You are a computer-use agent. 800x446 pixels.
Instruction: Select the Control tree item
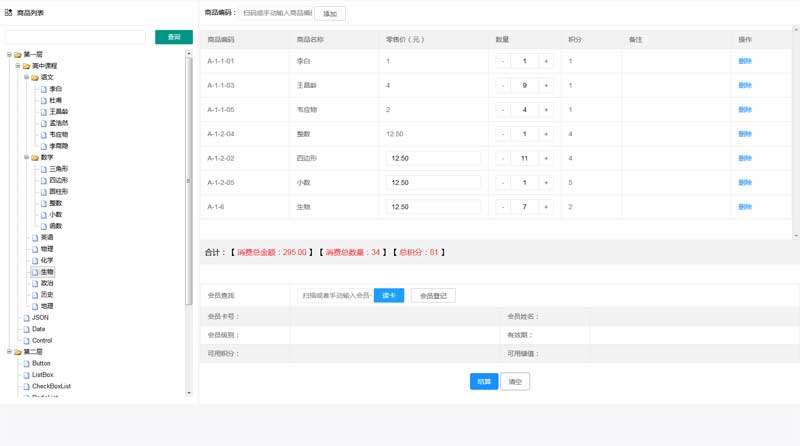pyautogui.click(x=42, y=340)
